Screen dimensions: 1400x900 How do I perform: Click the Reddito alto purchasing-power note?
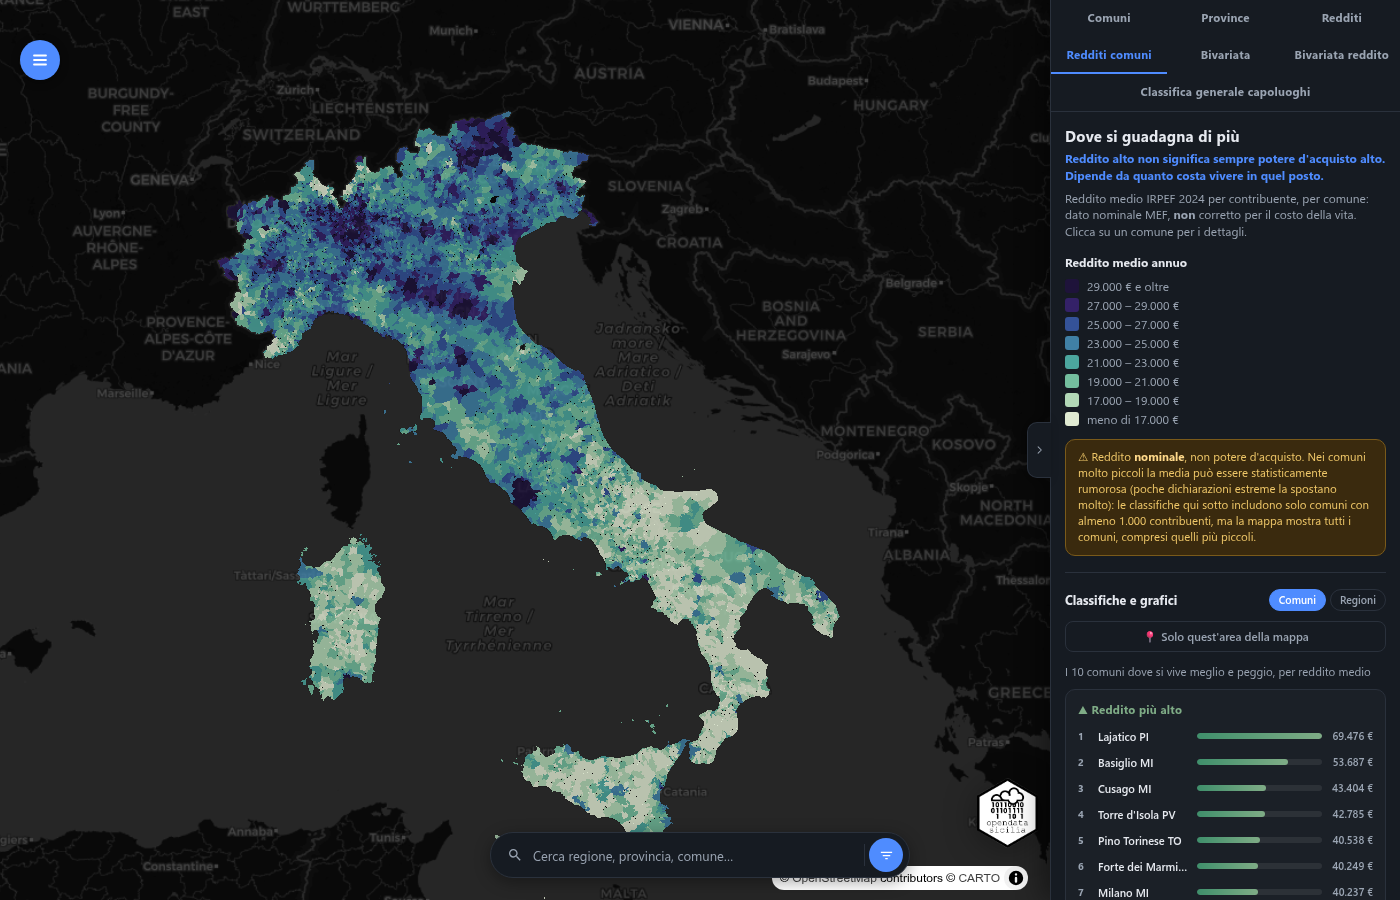coord(1225,167)
